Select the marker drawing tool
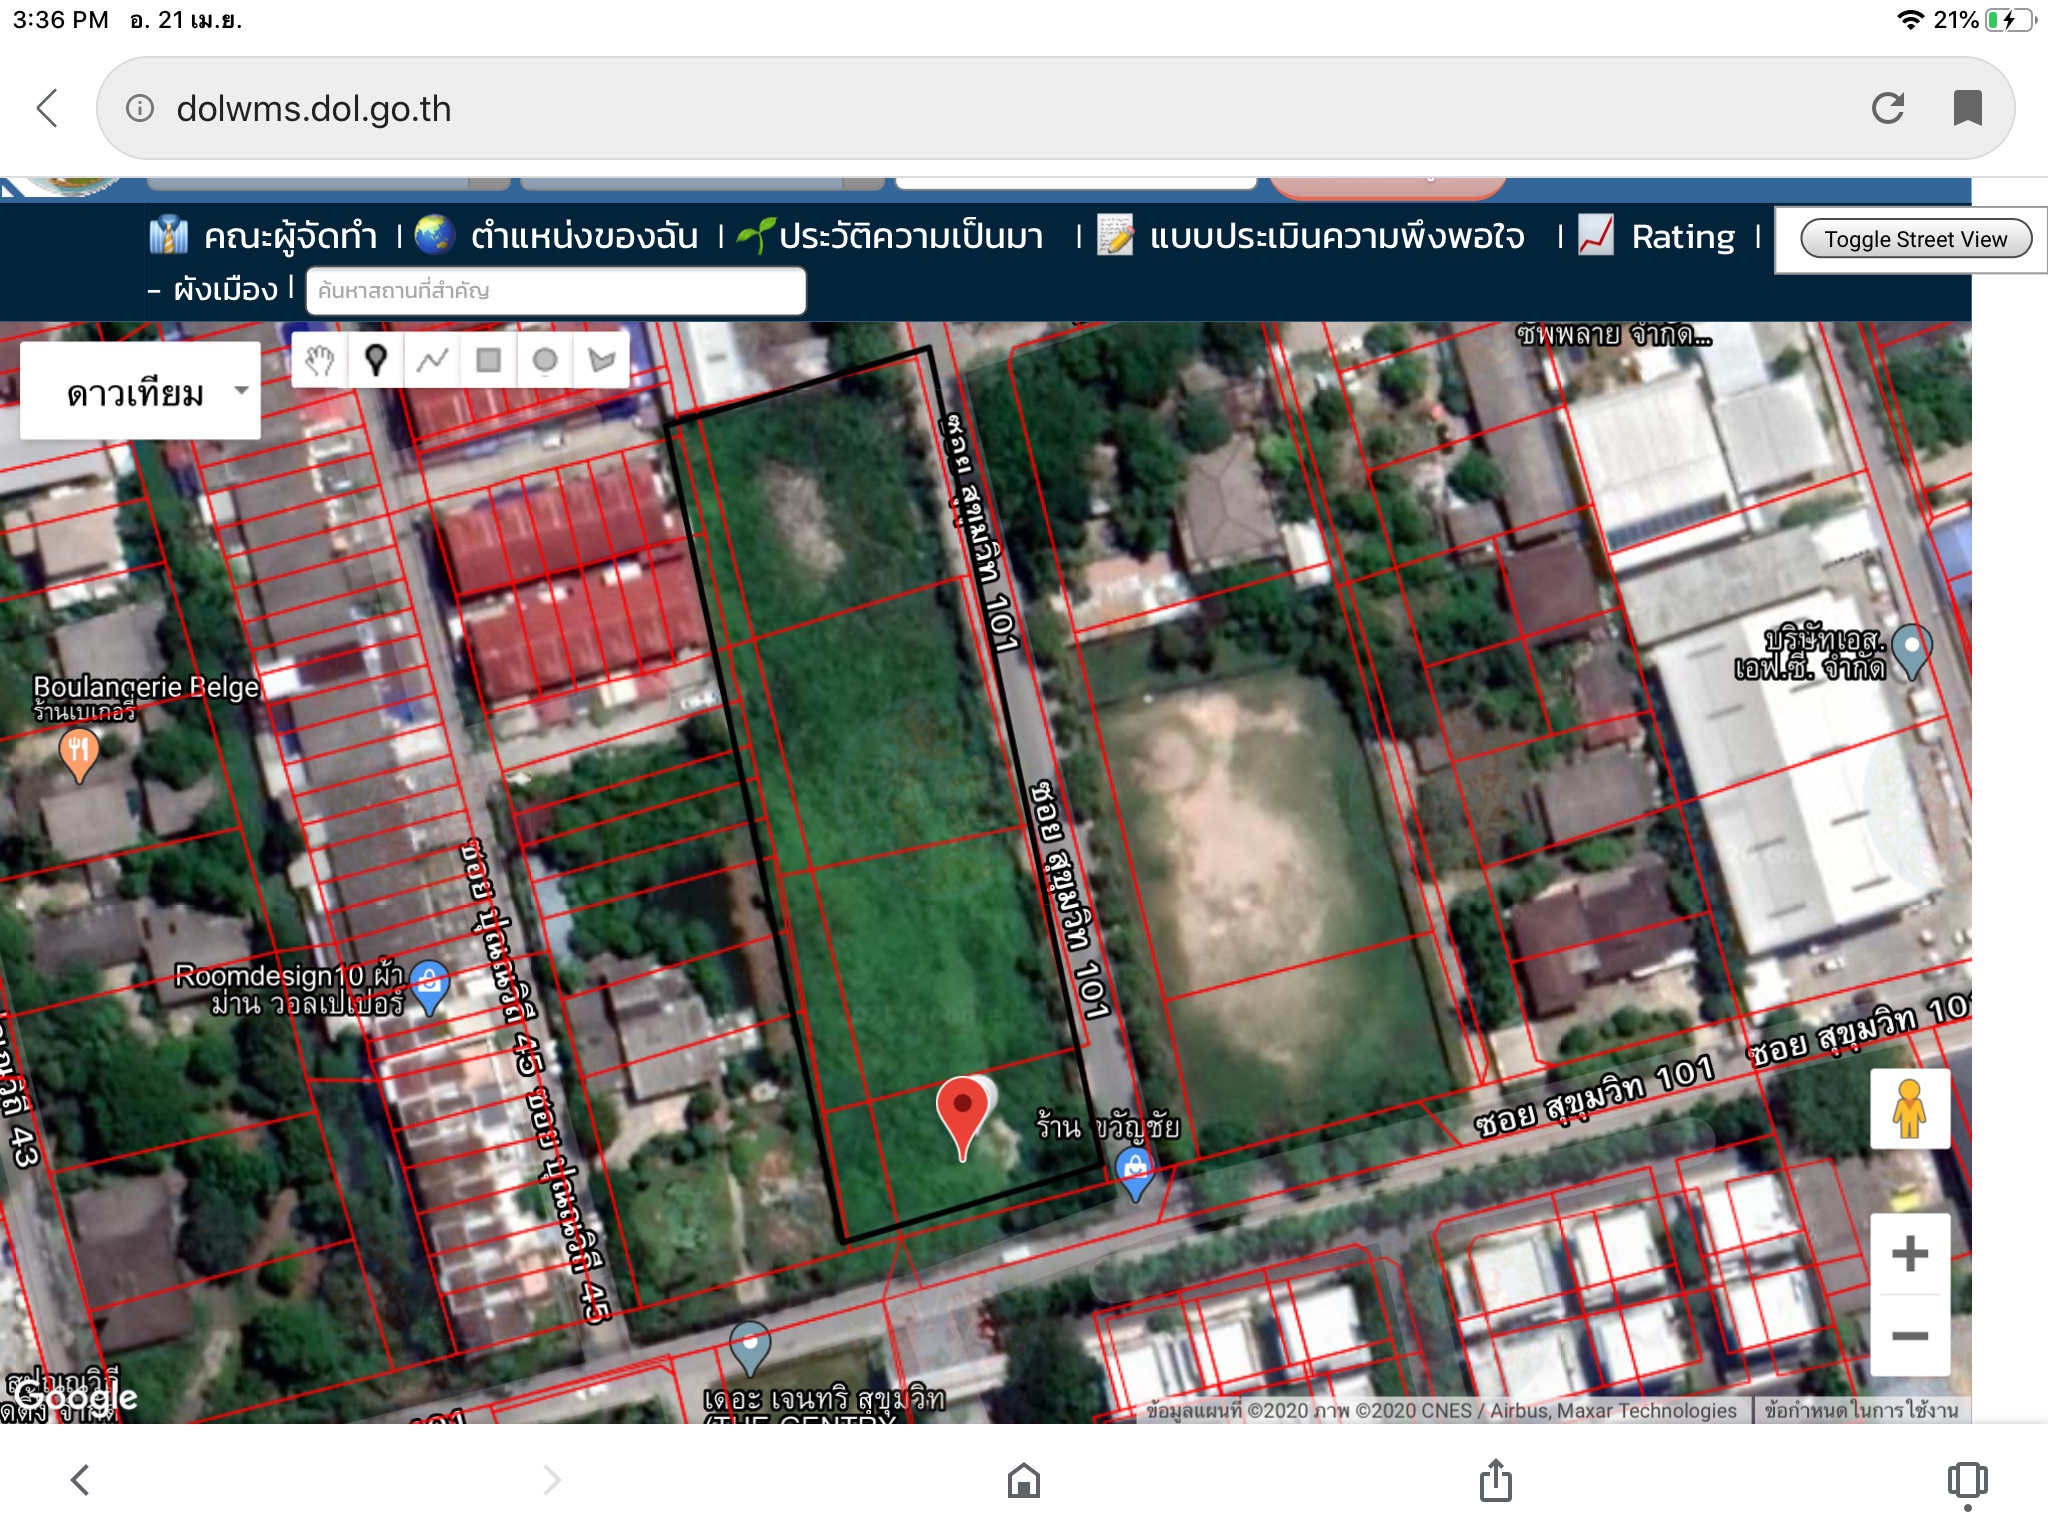Screen dimensions: 2048x1536 (x=376, y=360)
